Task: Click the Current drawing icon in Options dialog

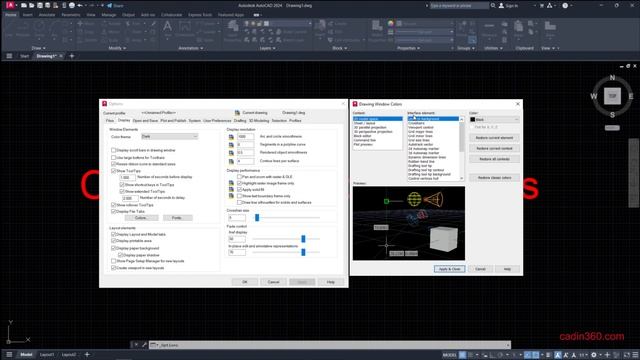Action: [237, 113]
